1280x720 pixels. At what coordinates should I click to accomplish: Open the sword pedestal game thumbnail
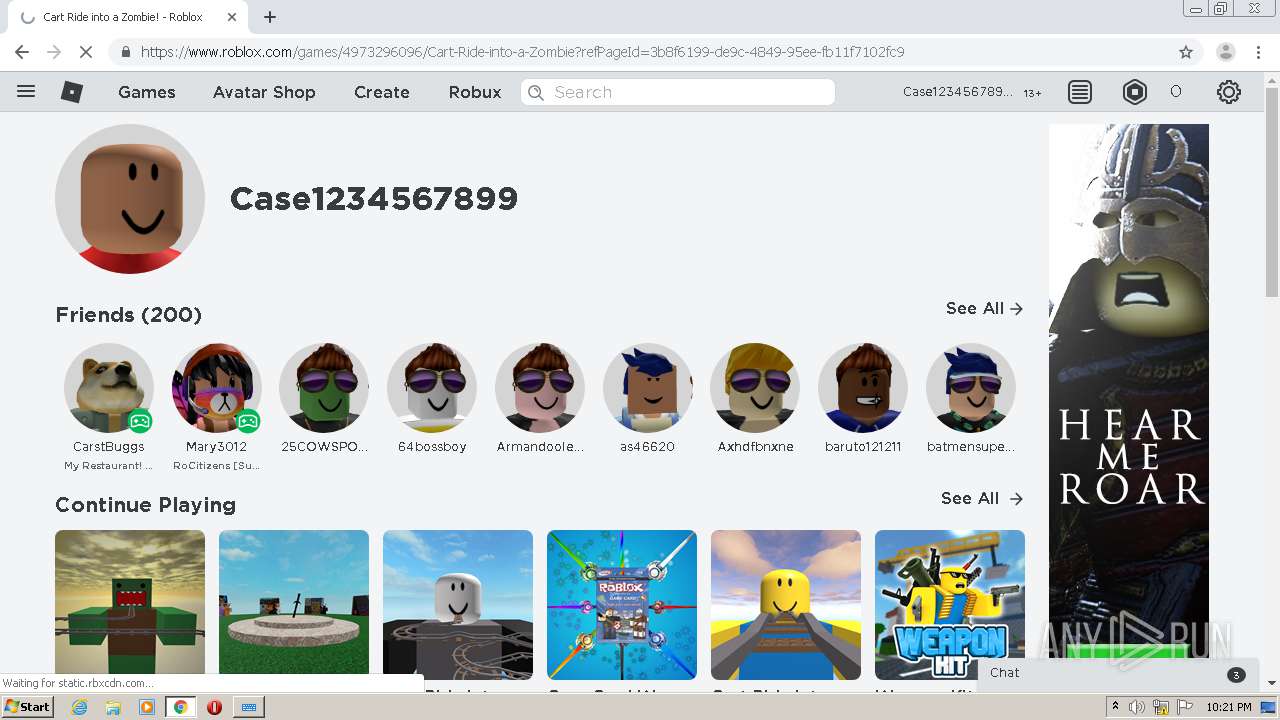point(294,605)
